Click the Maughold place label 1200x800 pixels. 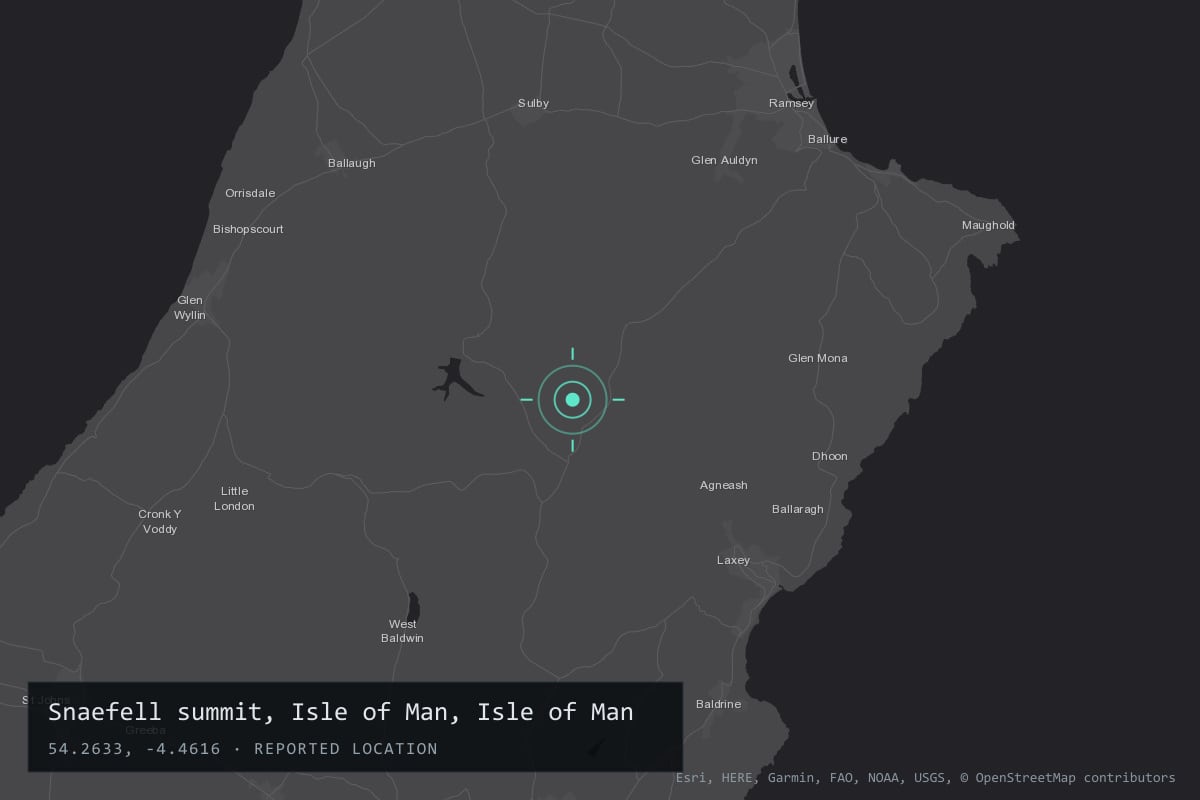[988, 225]
